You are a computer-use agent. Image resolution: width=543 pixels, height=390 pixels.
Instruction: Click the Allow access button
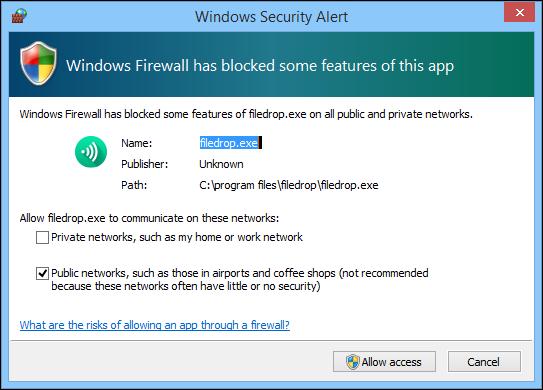pyautogui.click(x=384, y=362)
